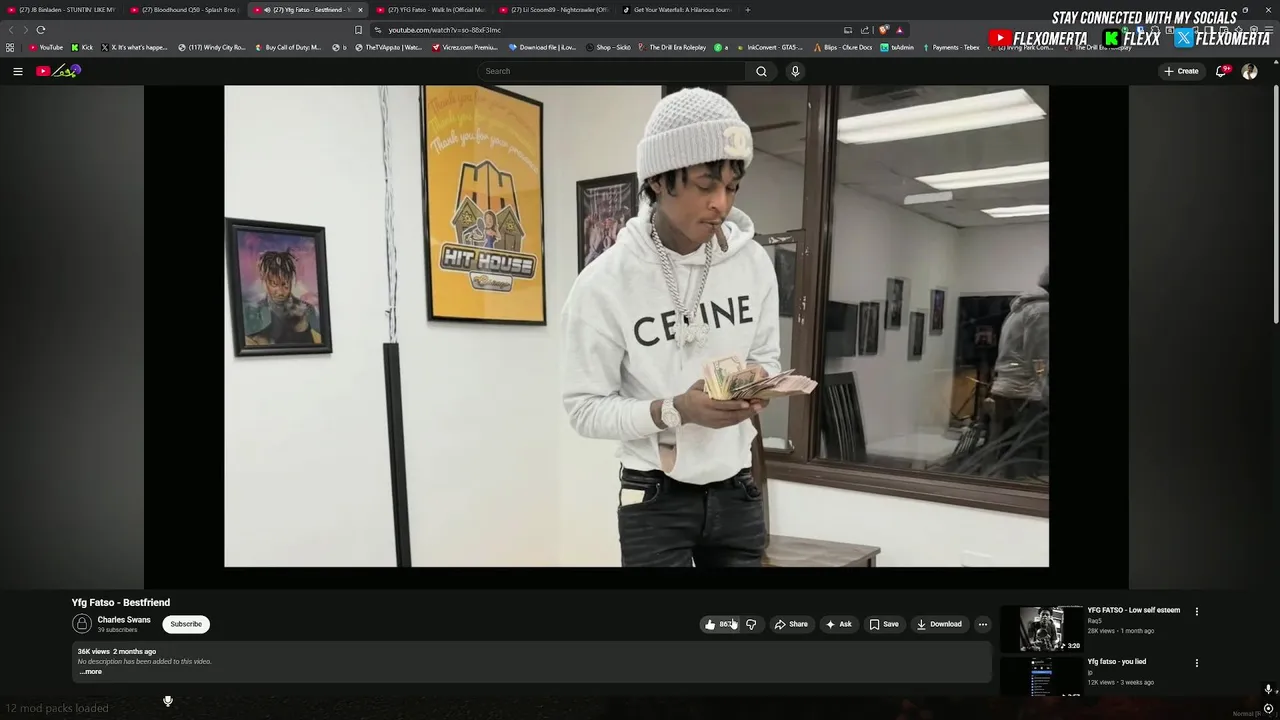Close the Yfg Fatso - Bestfriend tab
Viewport: 1280px width, 720px height.
click(360, 10)
